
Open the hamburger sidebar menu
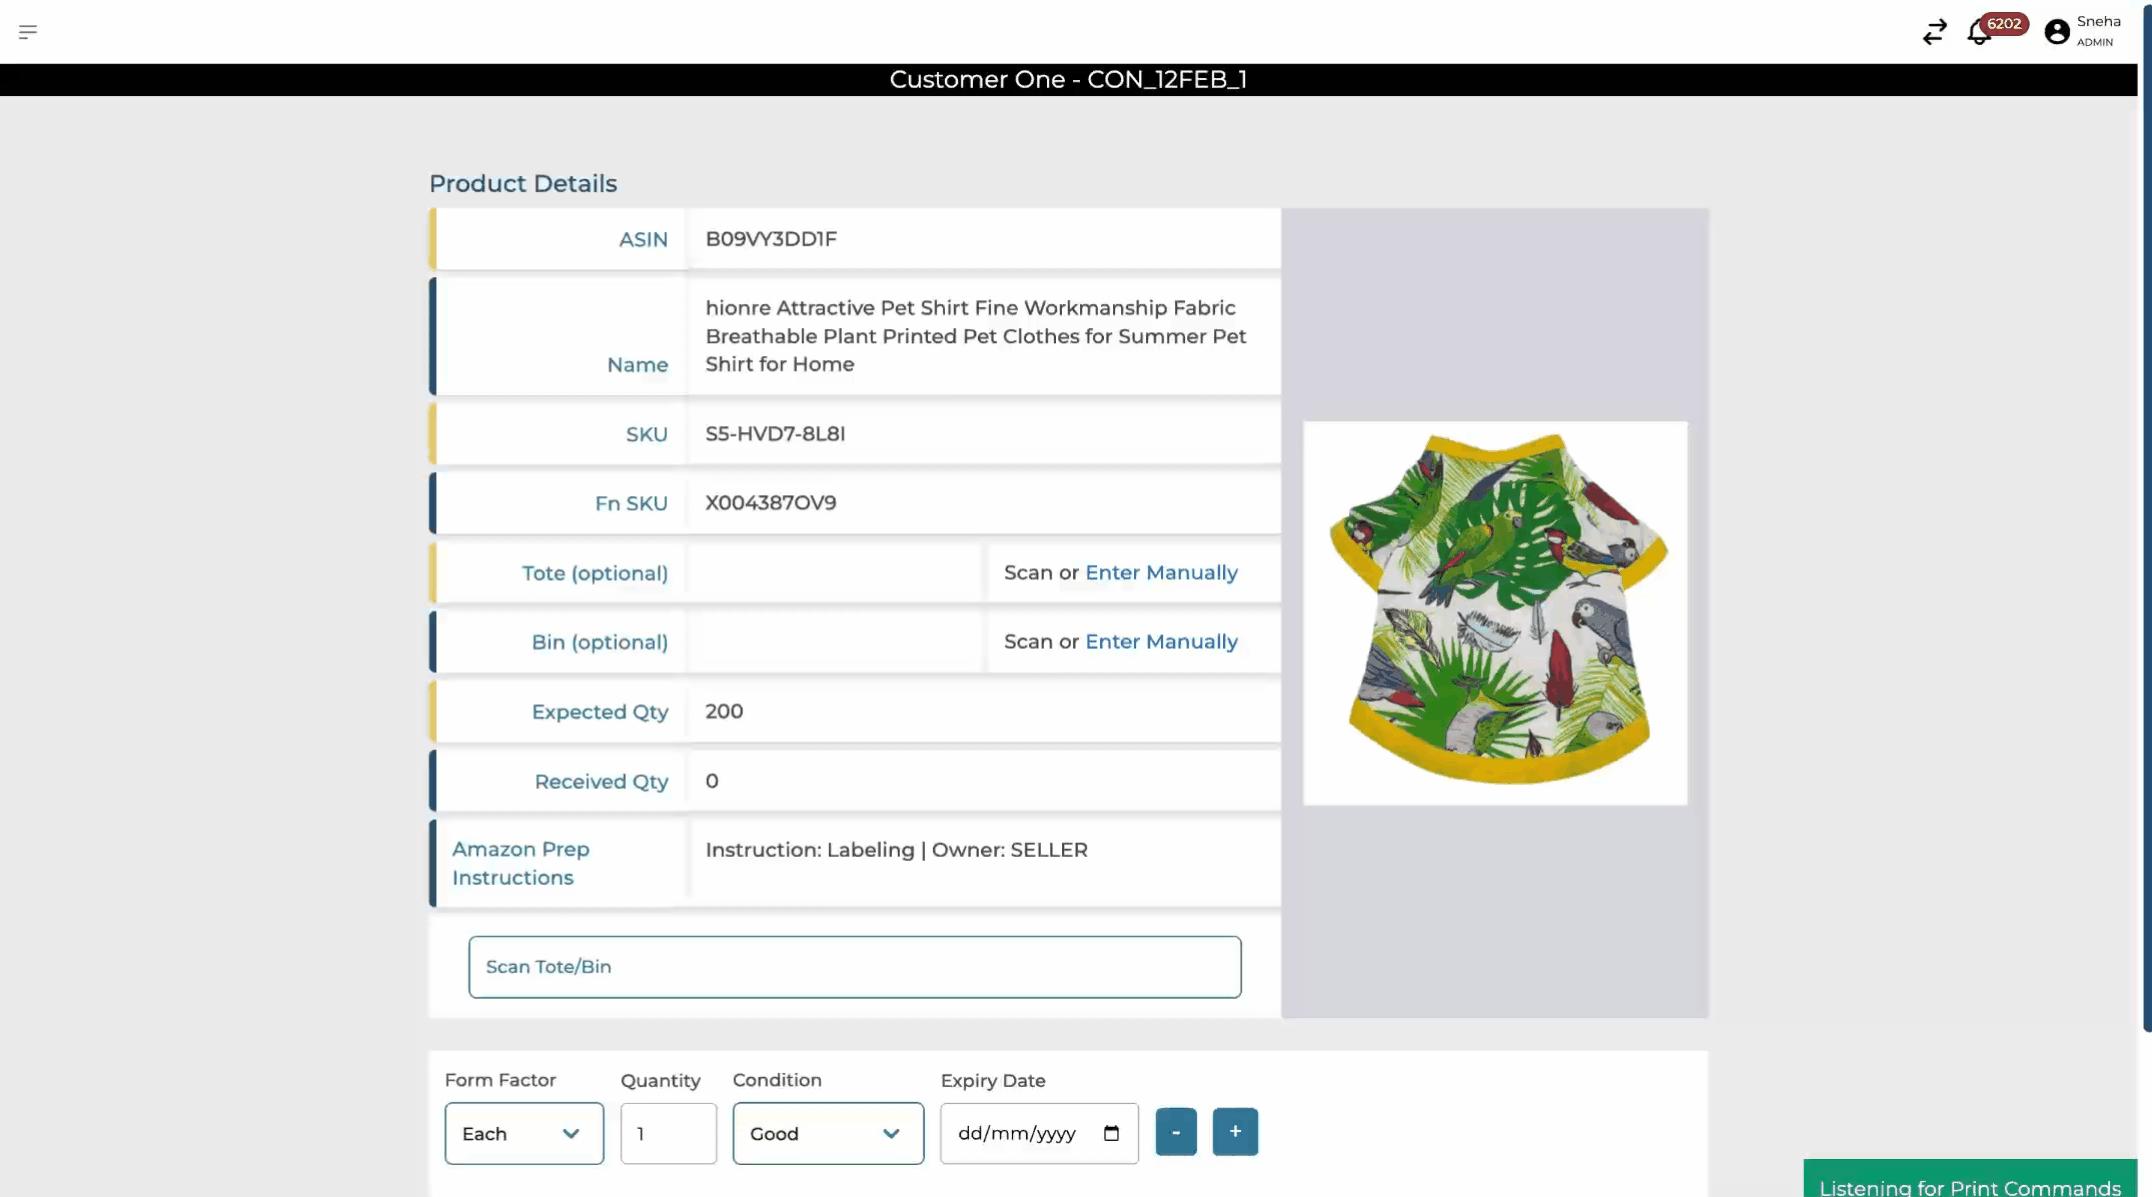point(28,32)
